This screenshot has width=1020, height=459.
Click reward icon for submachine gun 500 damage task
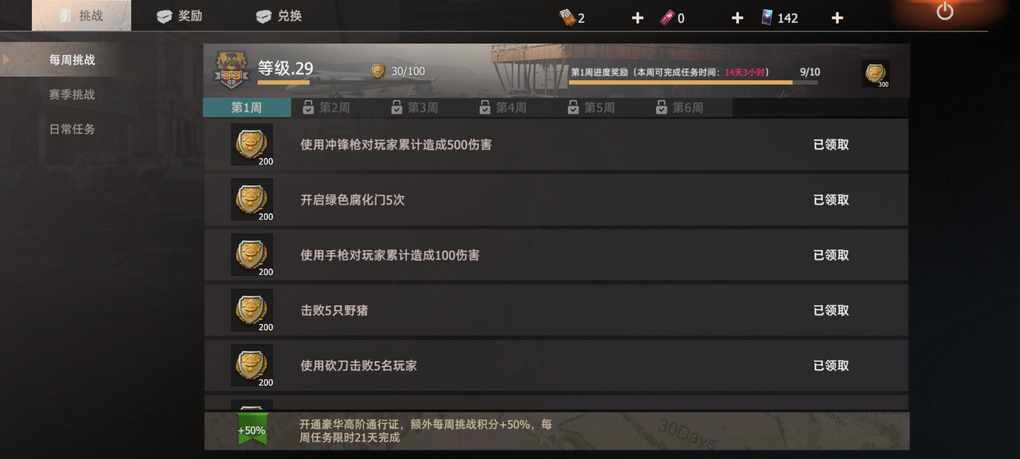coord(252,144)
